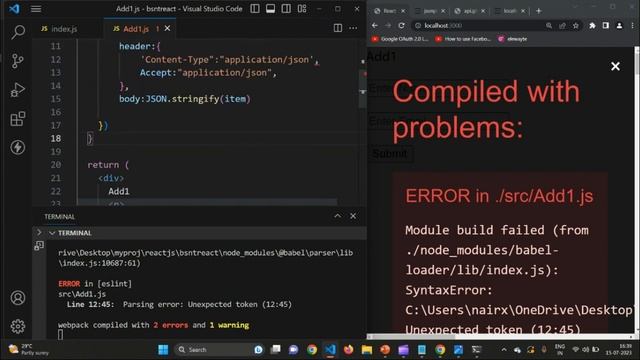Maximize the terminal panel with the chevron up
The image size is (640, 360).
(x=338, y=216)
